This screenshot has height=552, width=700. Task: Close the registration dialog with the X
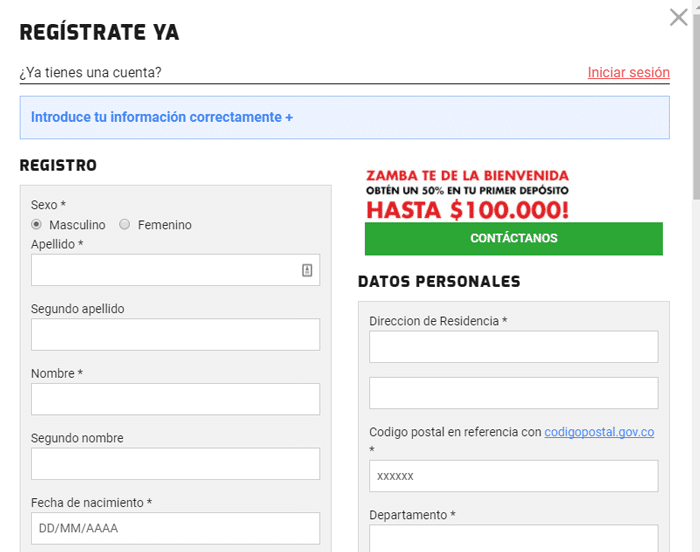(678, 18)
